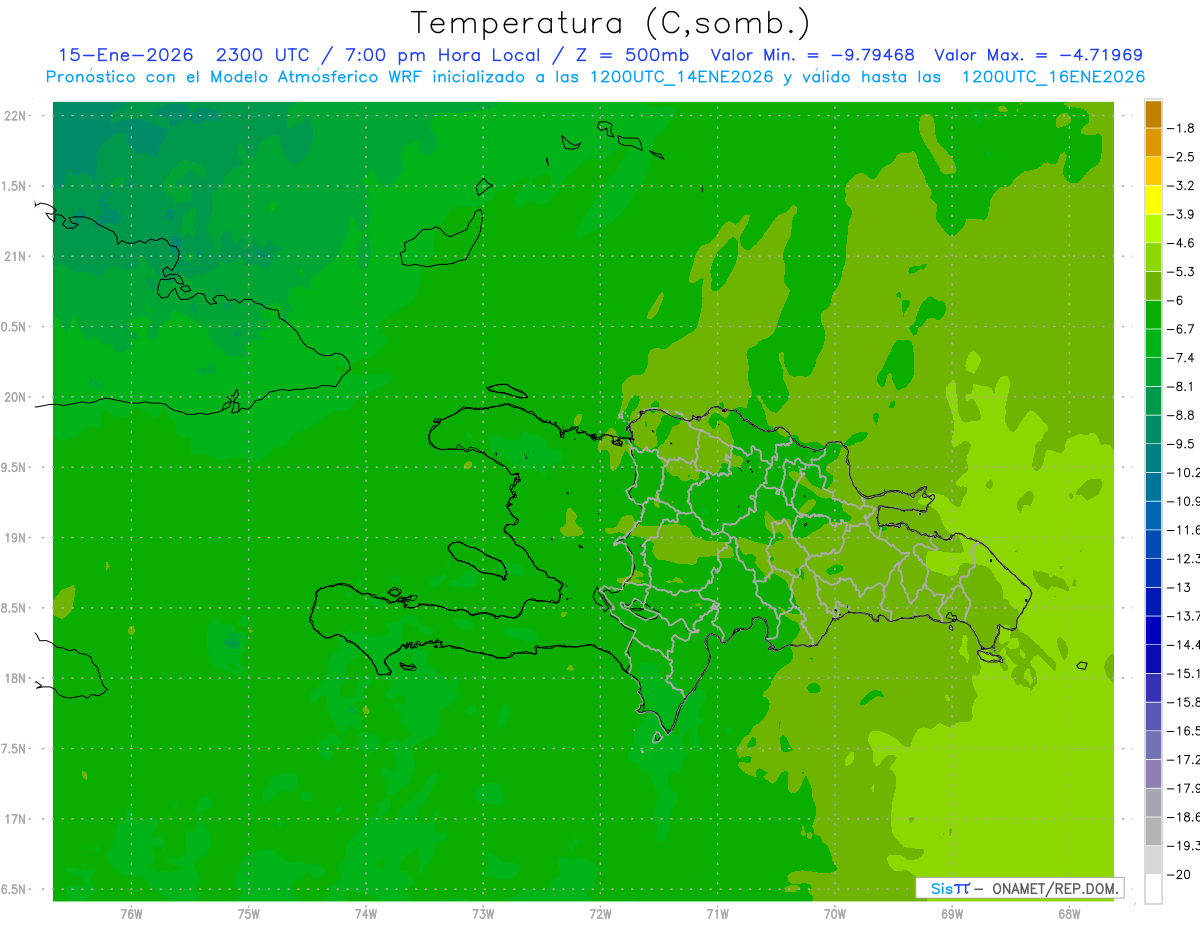Select the date text "15-Ene-2026"
This screenshot has height=927, width=1200.
(x=125, y=55)
